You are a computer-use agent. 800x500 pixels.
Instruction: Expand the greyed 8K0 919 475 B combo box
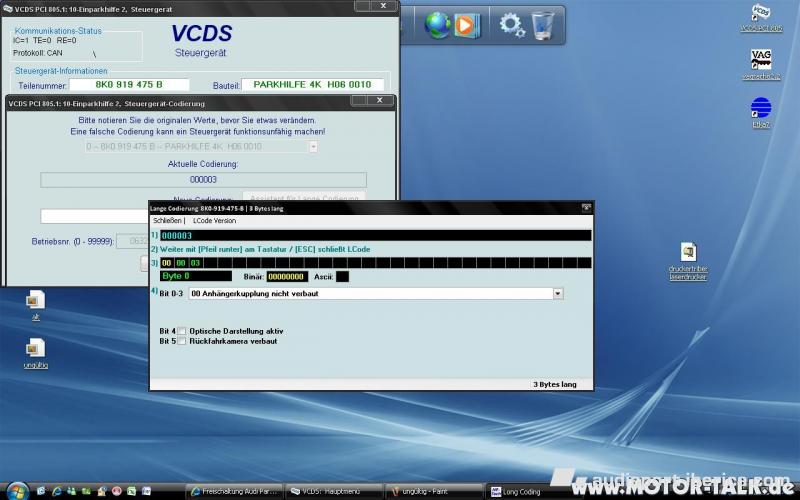[x=313, y=146]
